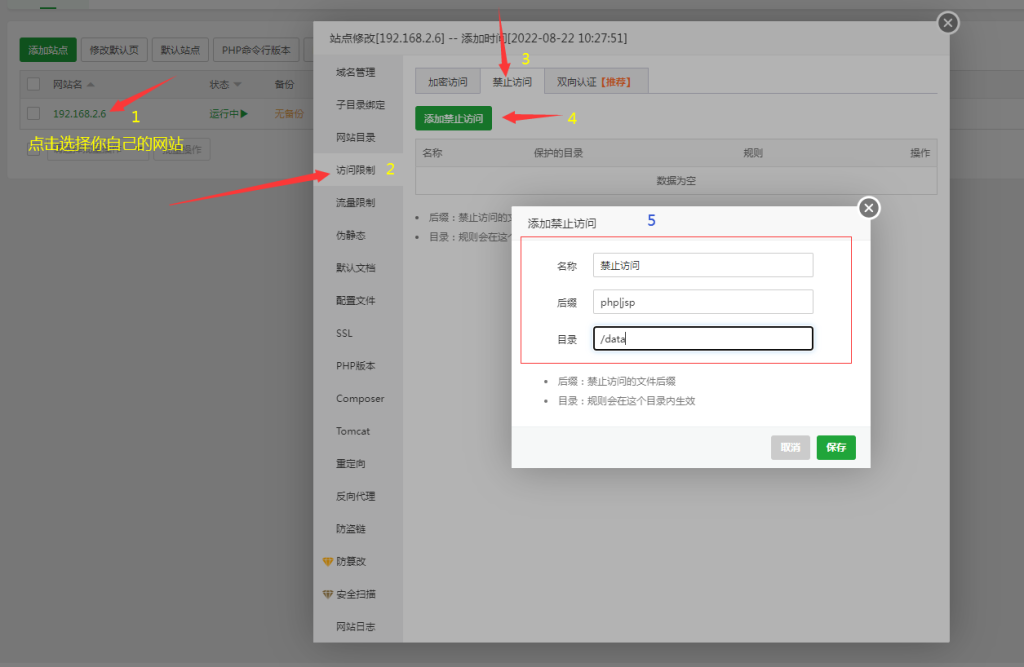This screenshot has height=667, width=1024.
Task: Click the shield icon beside 安全扫描
Action: point(329,593)
